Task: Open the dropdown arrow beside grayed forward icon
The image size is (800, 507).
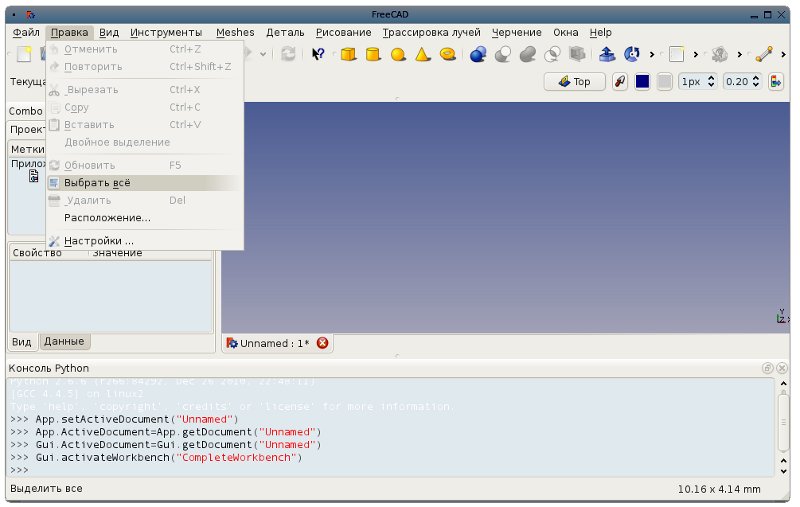Action: tap(263, 54)
